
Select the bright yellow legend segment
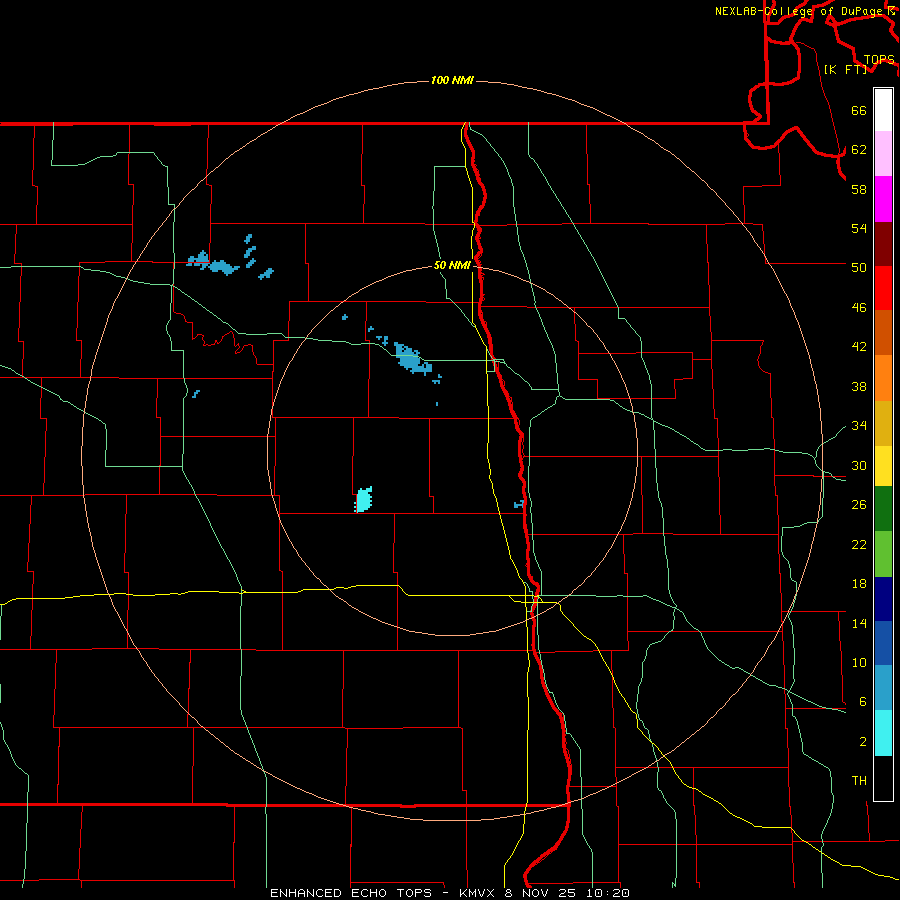pyautogui.click(x=883, y=466)
